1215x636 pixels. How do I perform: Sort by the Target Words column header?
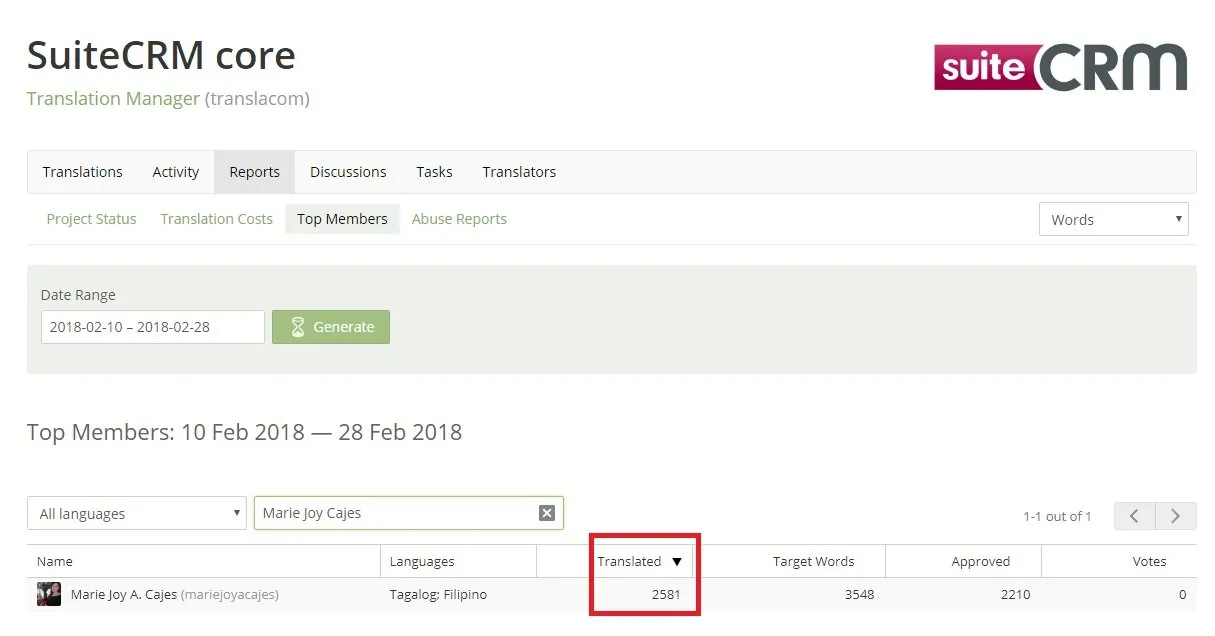point(814,562)
